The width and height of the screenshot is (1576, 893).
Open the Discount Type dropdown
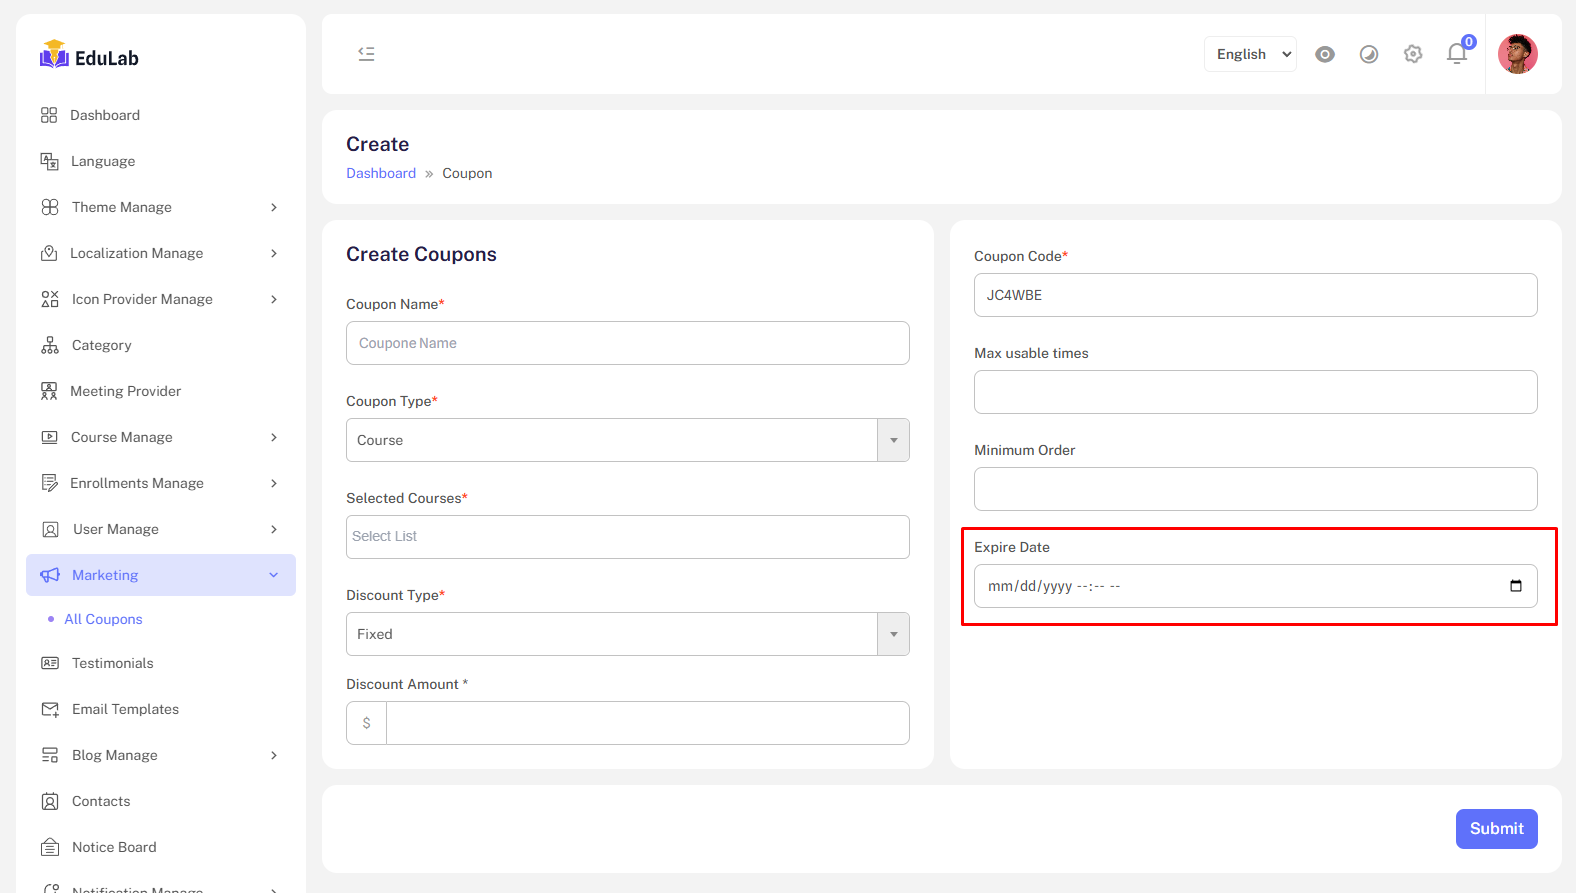627,634
